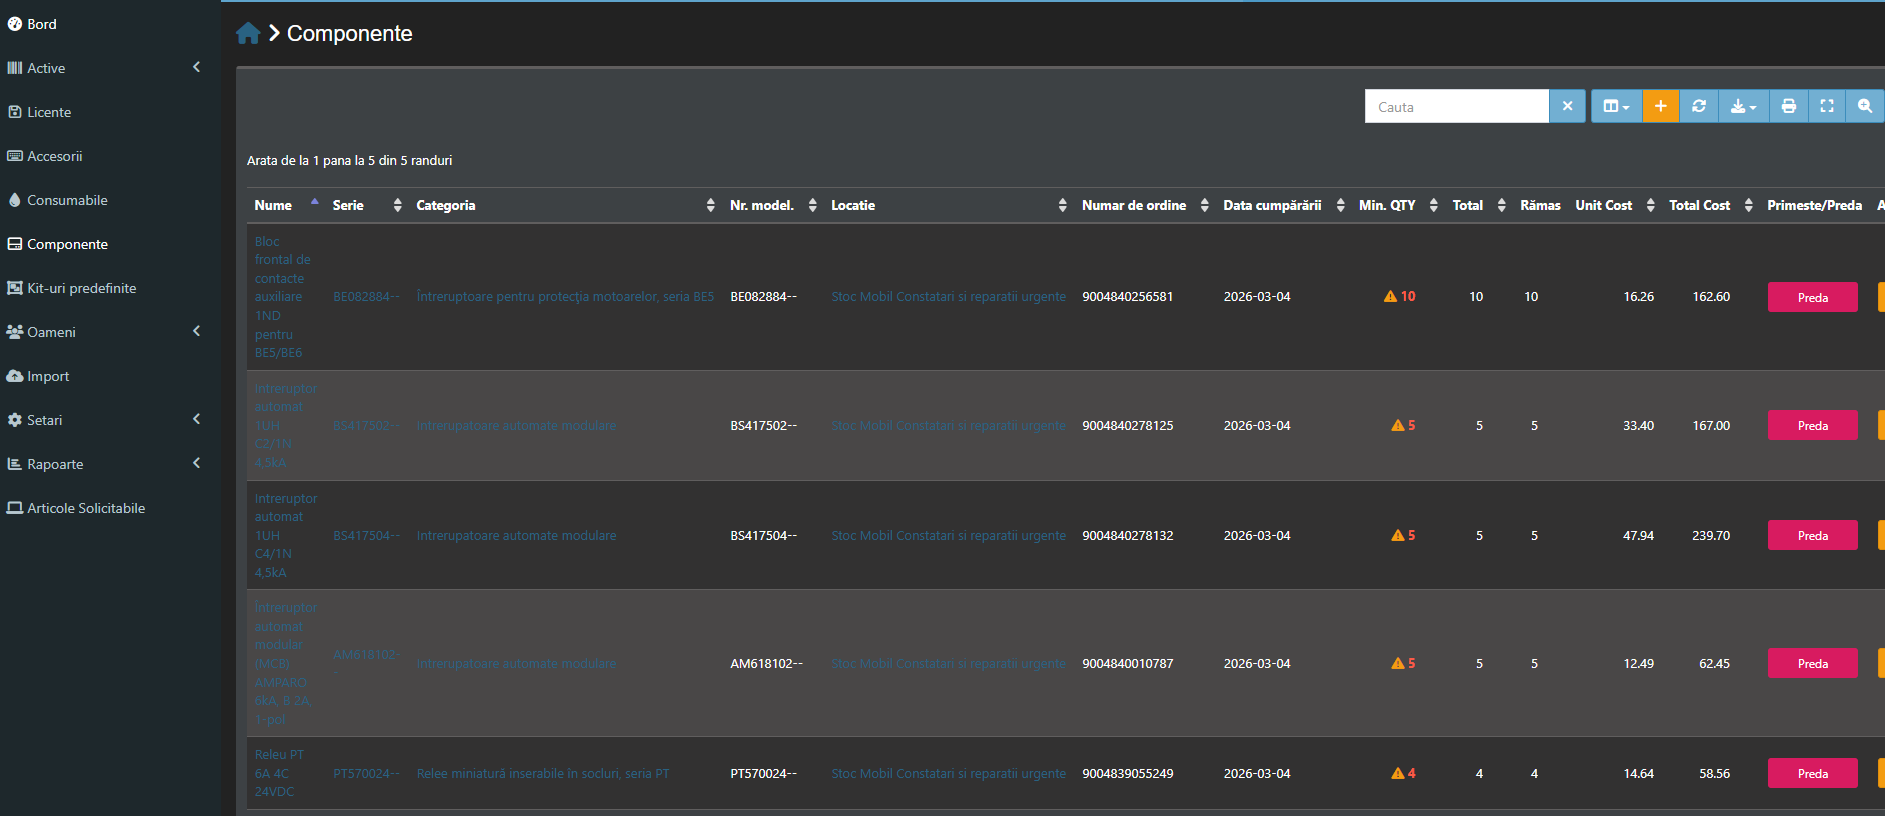
Task: Click Preda button for BE082884 row
Action: pyautogui.click(x=1812, y=297)
